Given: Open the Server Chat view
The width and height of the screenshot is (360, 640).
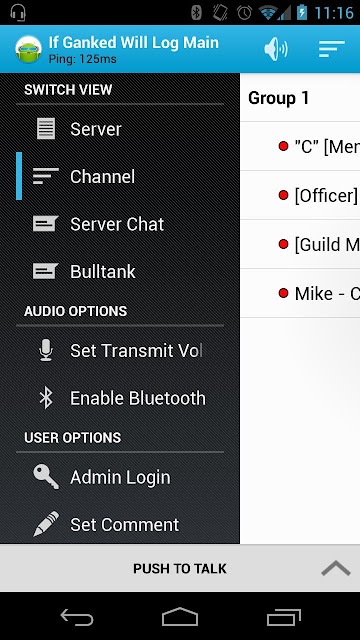Looking at the screenshot, I should 120,224.
